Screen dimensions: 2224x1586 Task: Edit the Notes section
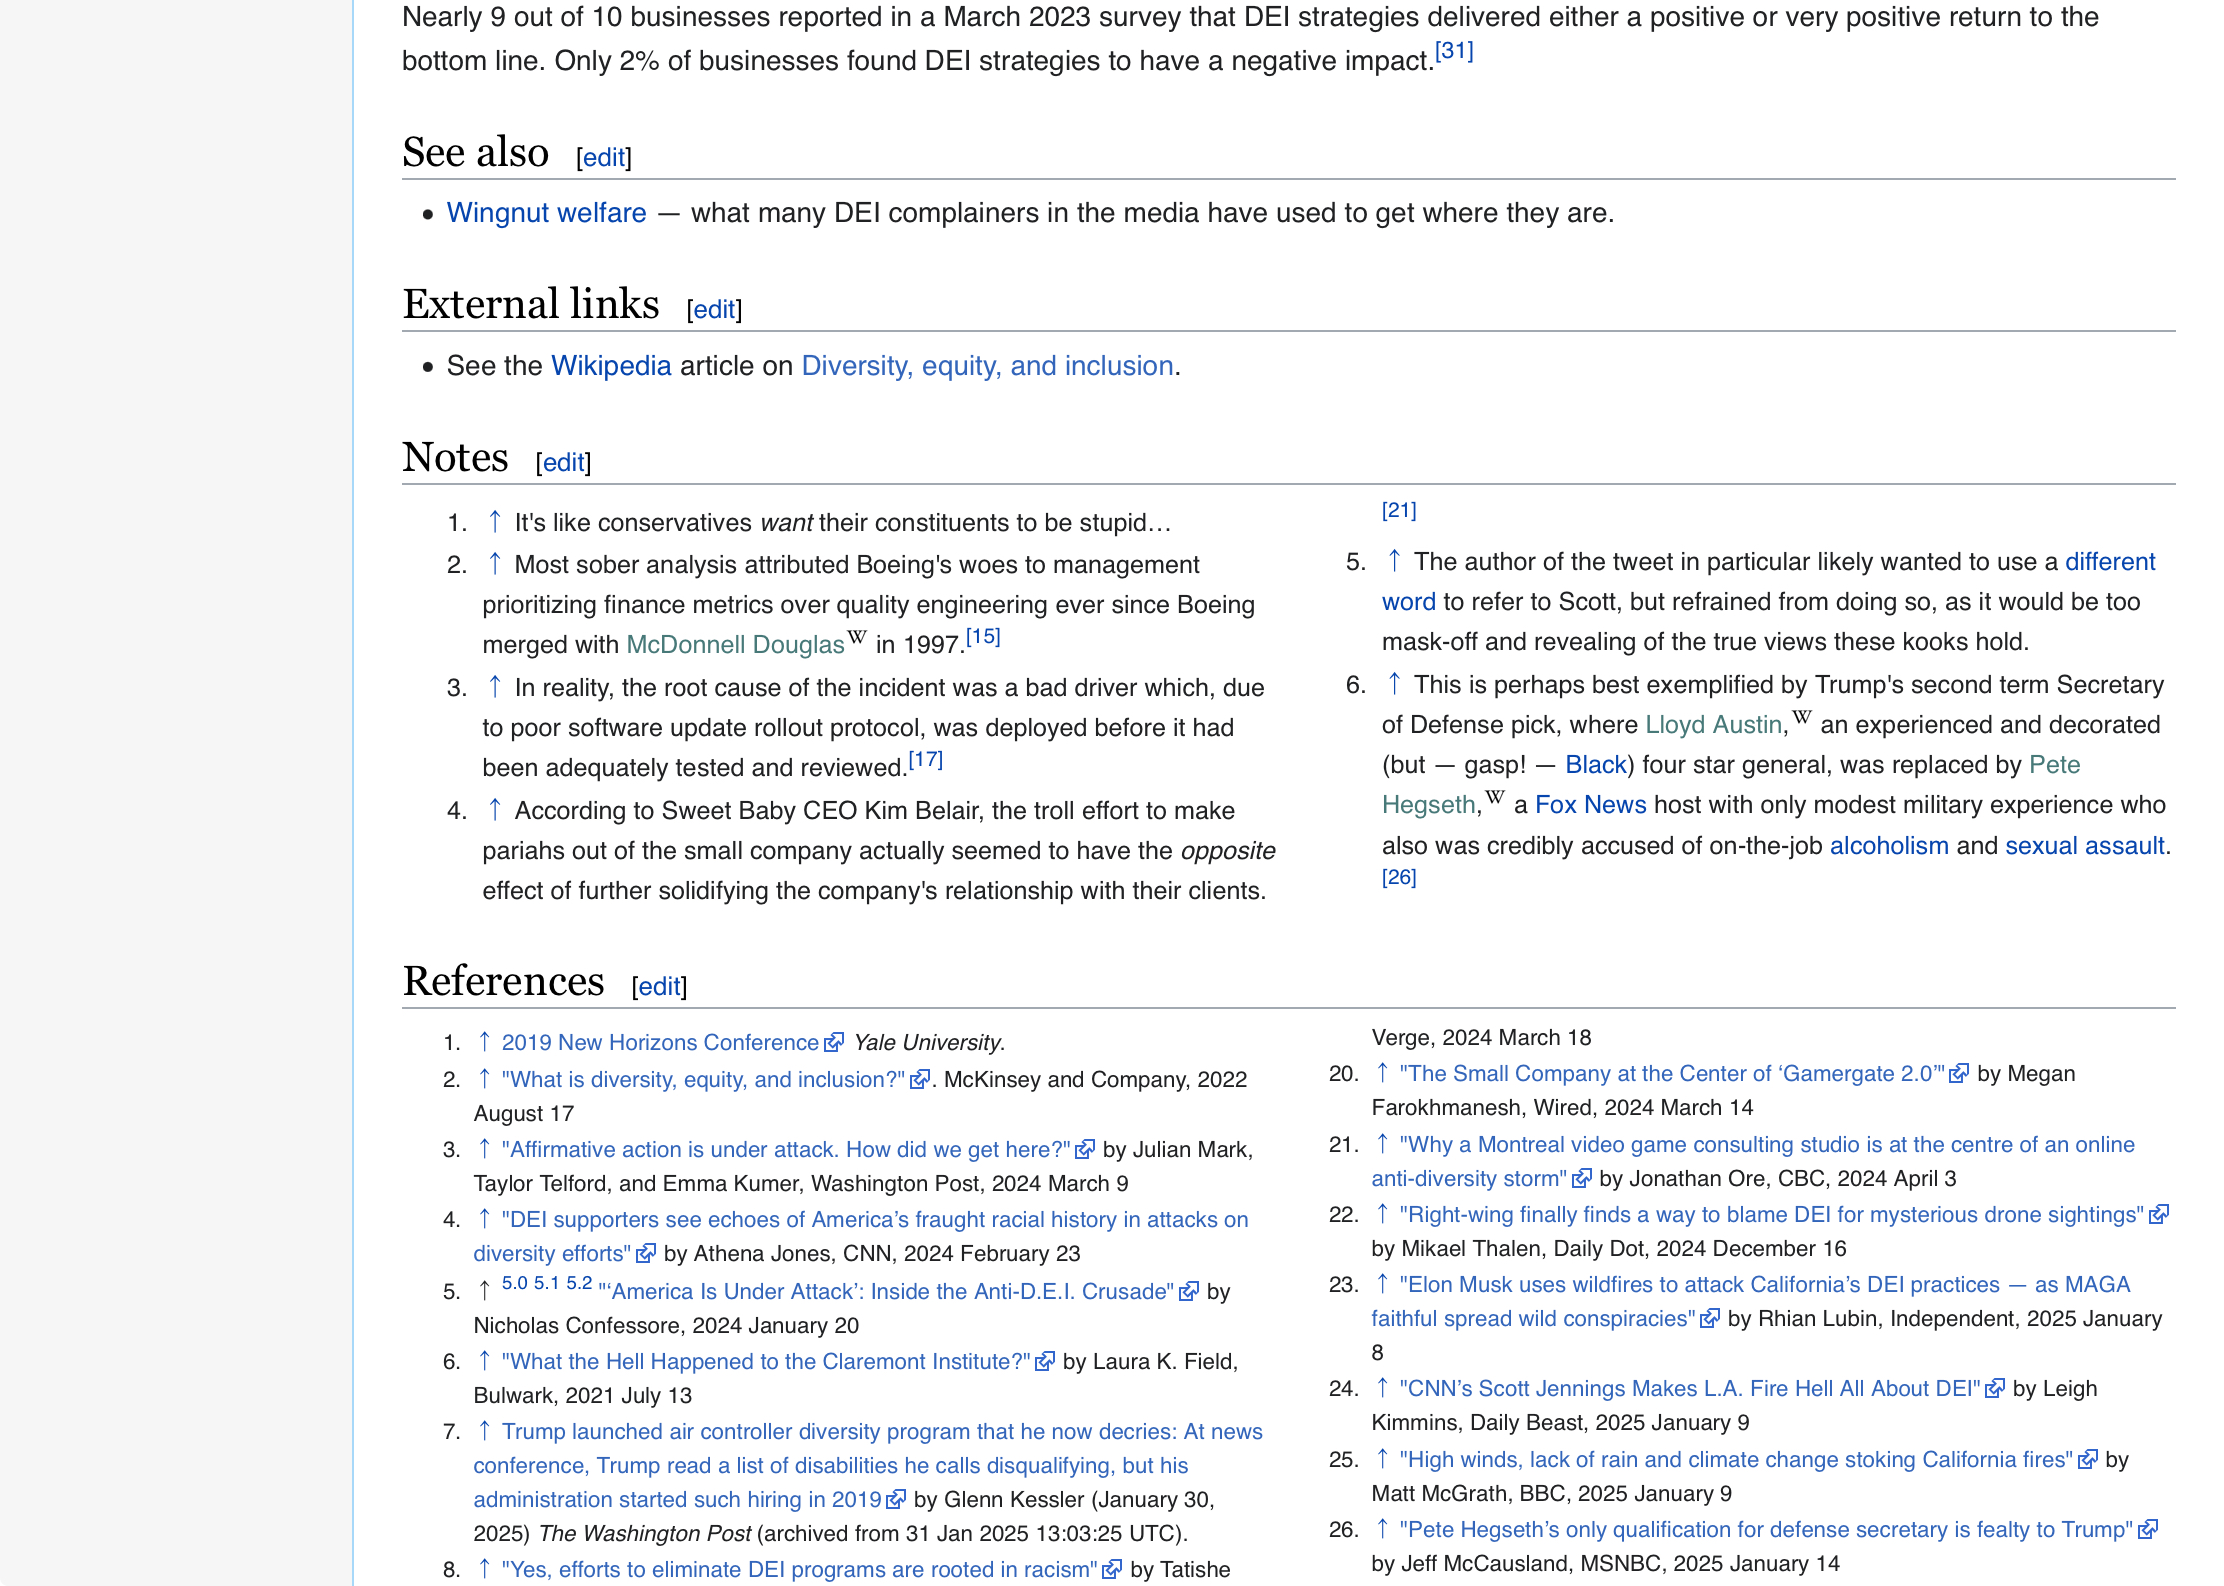click(563, 462)
